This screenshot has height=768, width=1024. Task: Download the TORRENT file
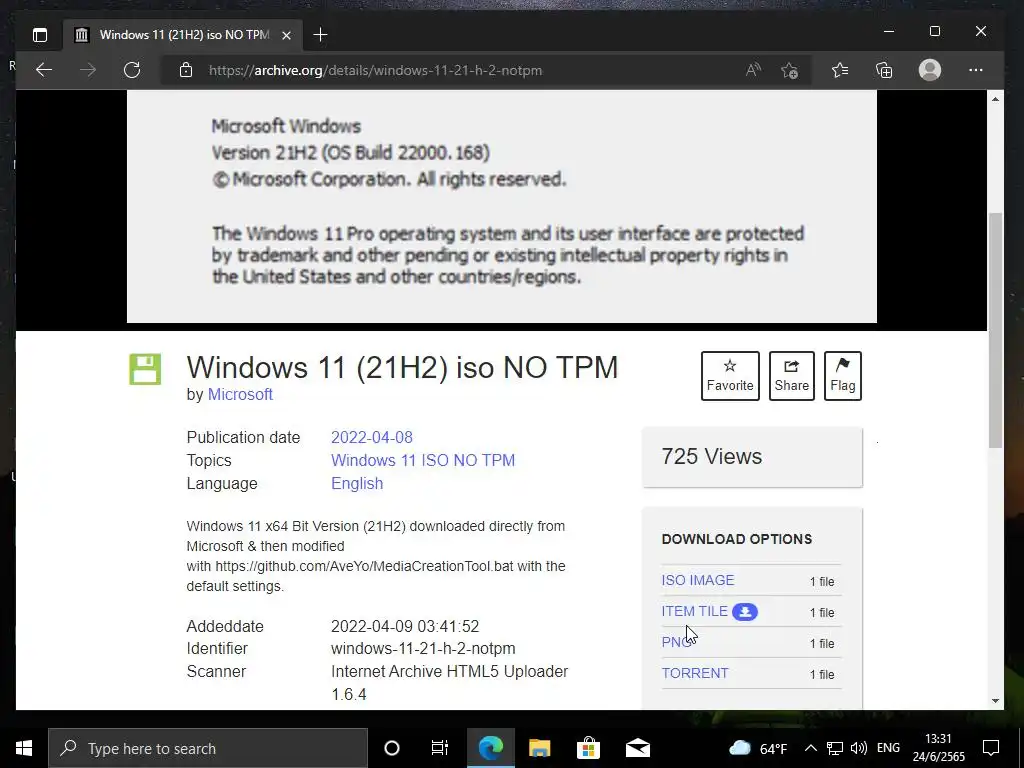695,673
